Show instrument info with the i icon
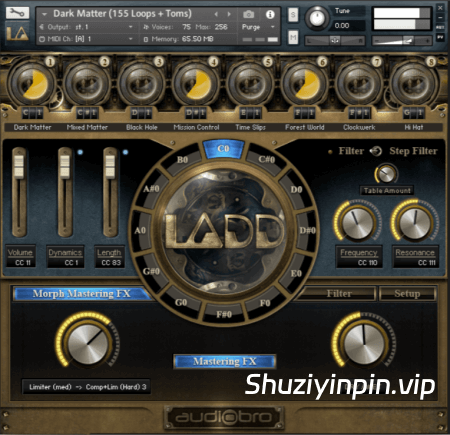Image resolution: width=450 pixels, height=435 pixels. (270, 14)
